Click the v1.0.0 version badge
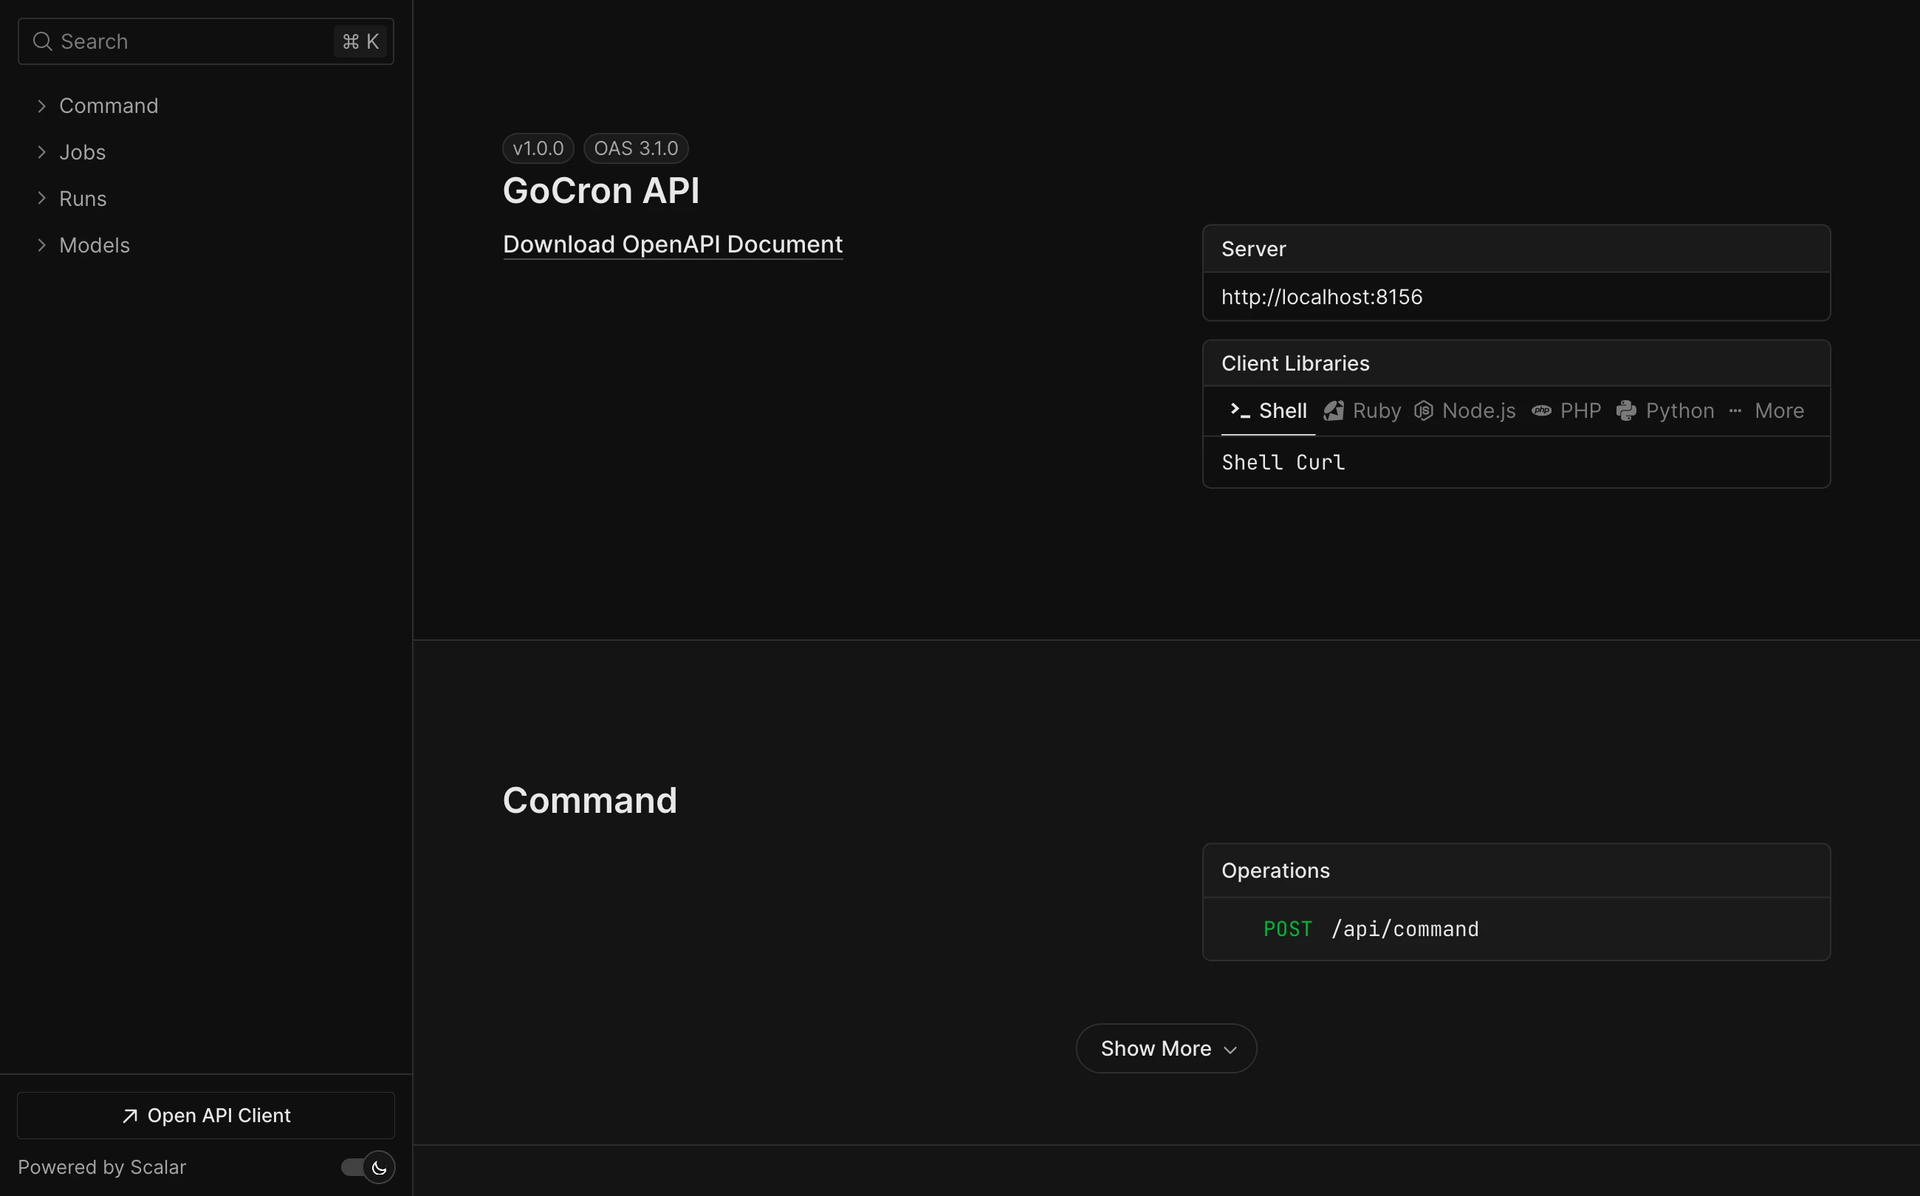 (538, 148)
